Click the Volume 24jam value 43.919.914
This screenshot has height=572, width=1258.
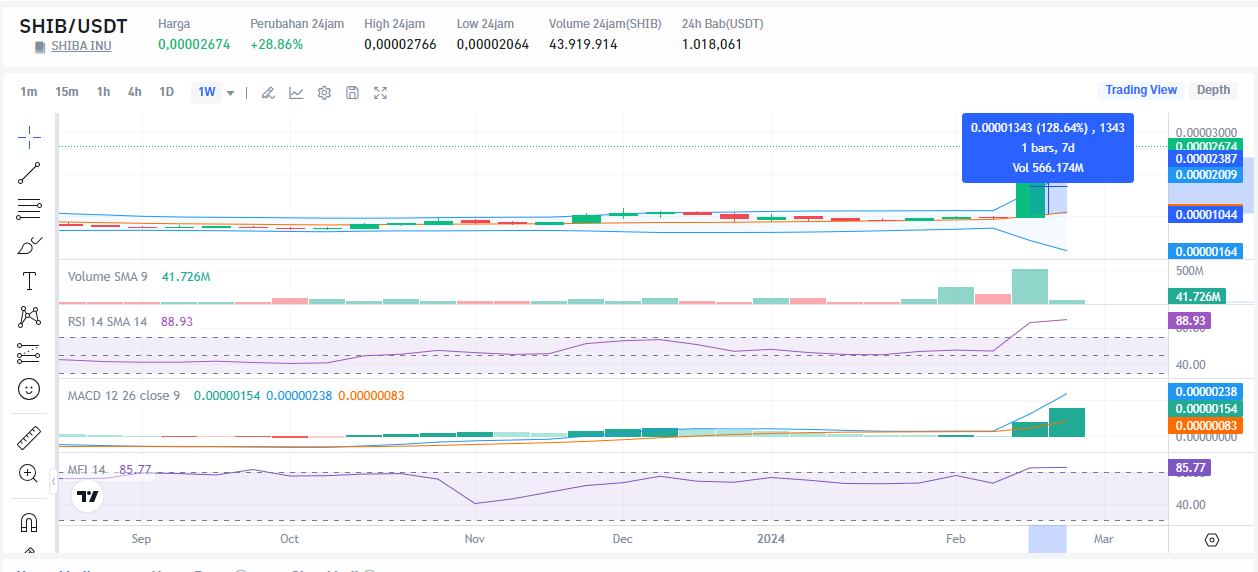(583, 45)
